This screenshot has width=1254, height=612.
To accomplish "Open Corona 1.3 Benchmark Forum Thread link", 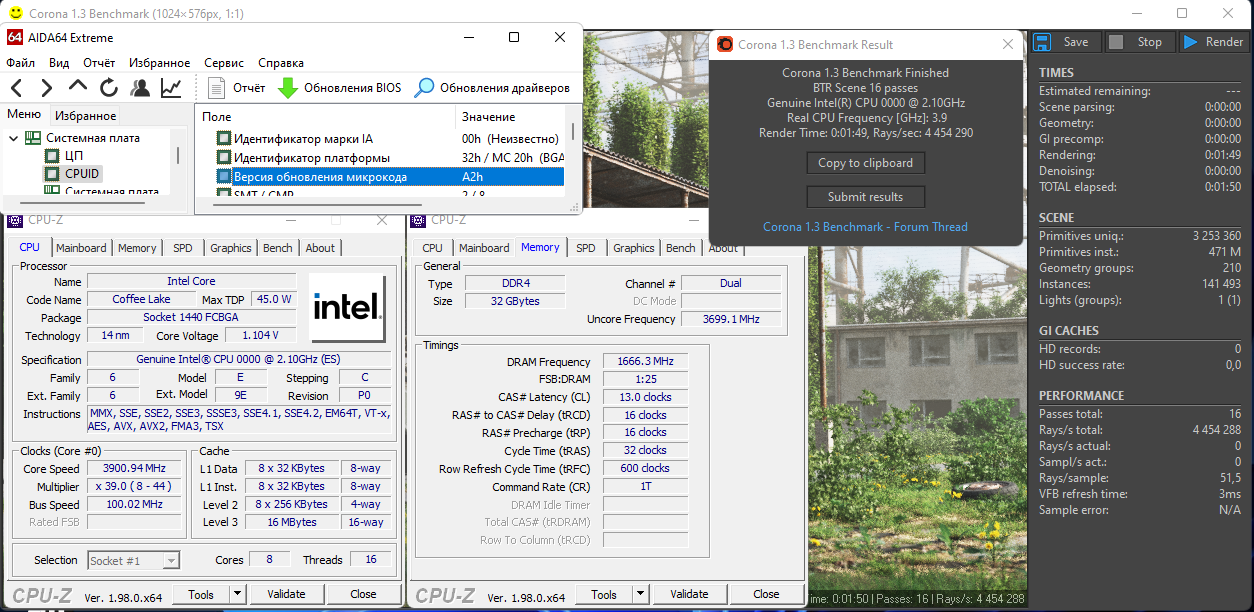I will point(865,227).
